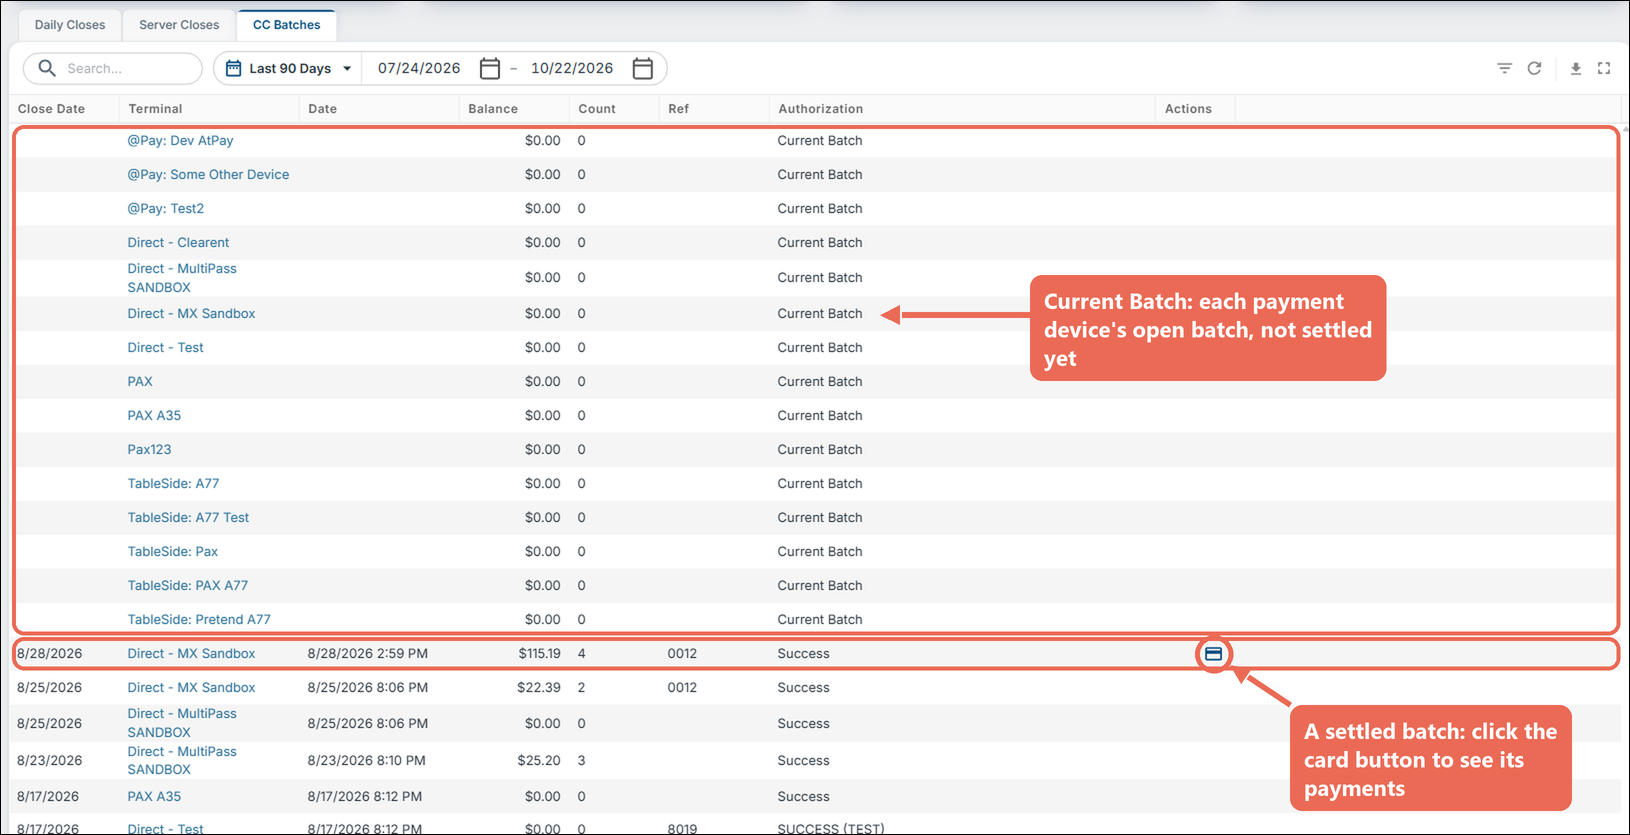Image resolution: width=1630 pixels, height=835 pixels.
Task: Sort by the Terminal column header
Action: pos(155,109)
